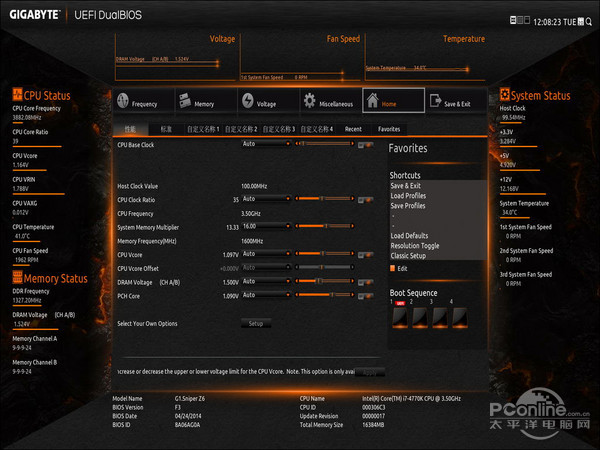Open the Frequency section globe icon
This screenshot has height=450, width=600.
[x=123, y=101]
